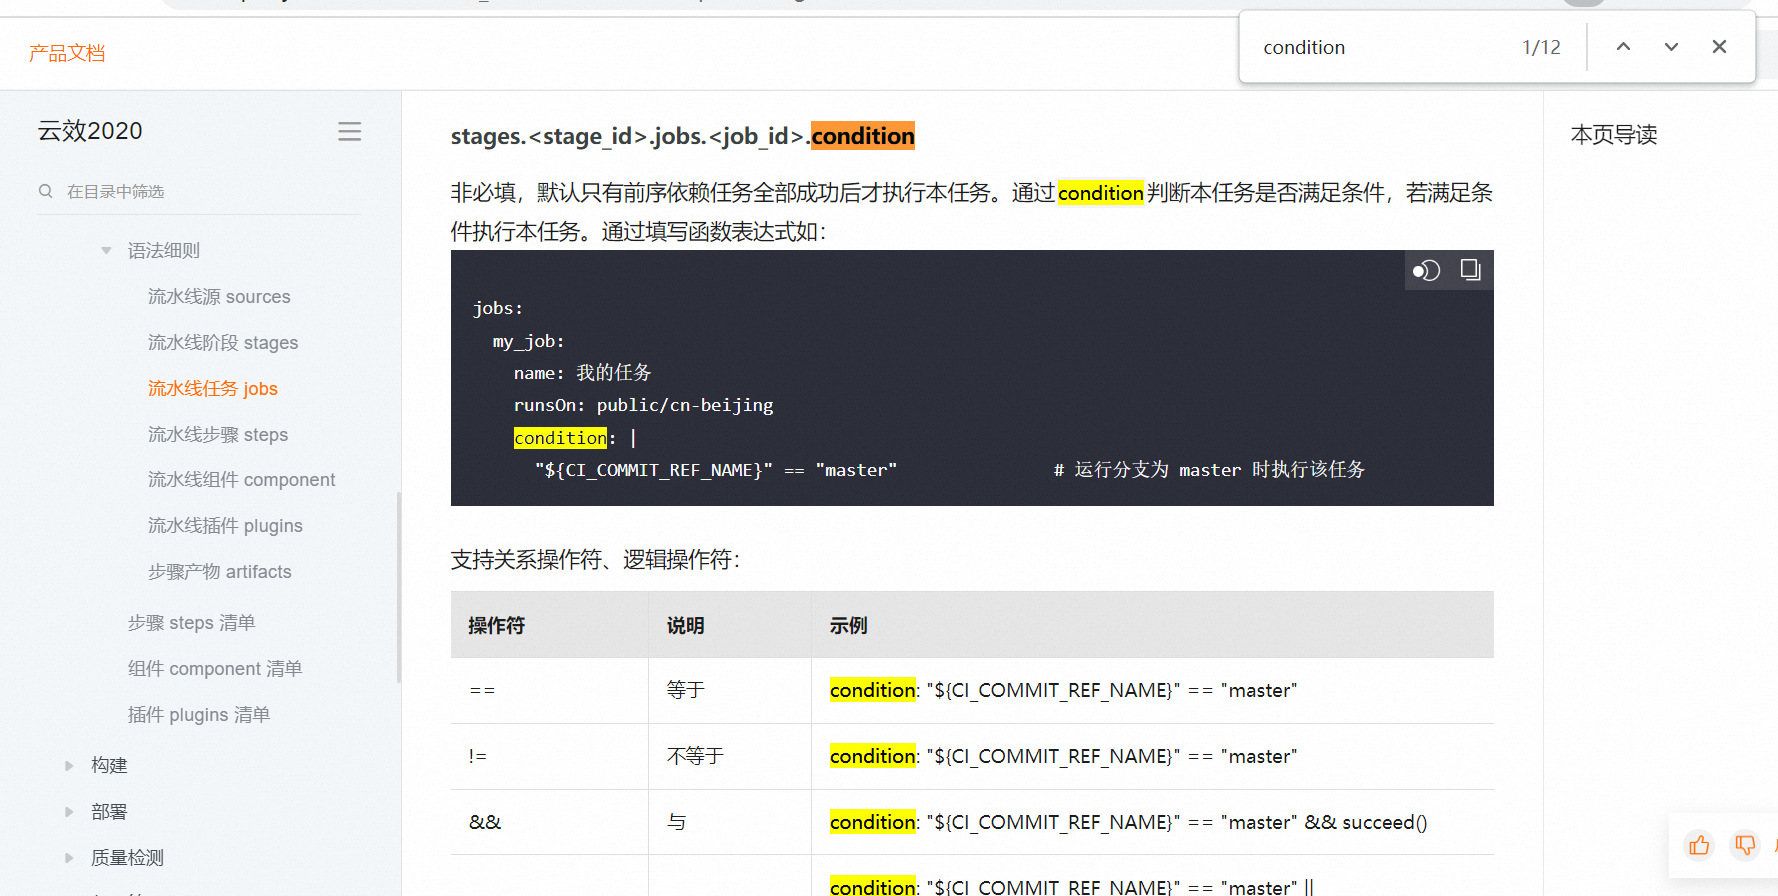
Task: Click the 产品文档 header link
Action: pos(67,53)
